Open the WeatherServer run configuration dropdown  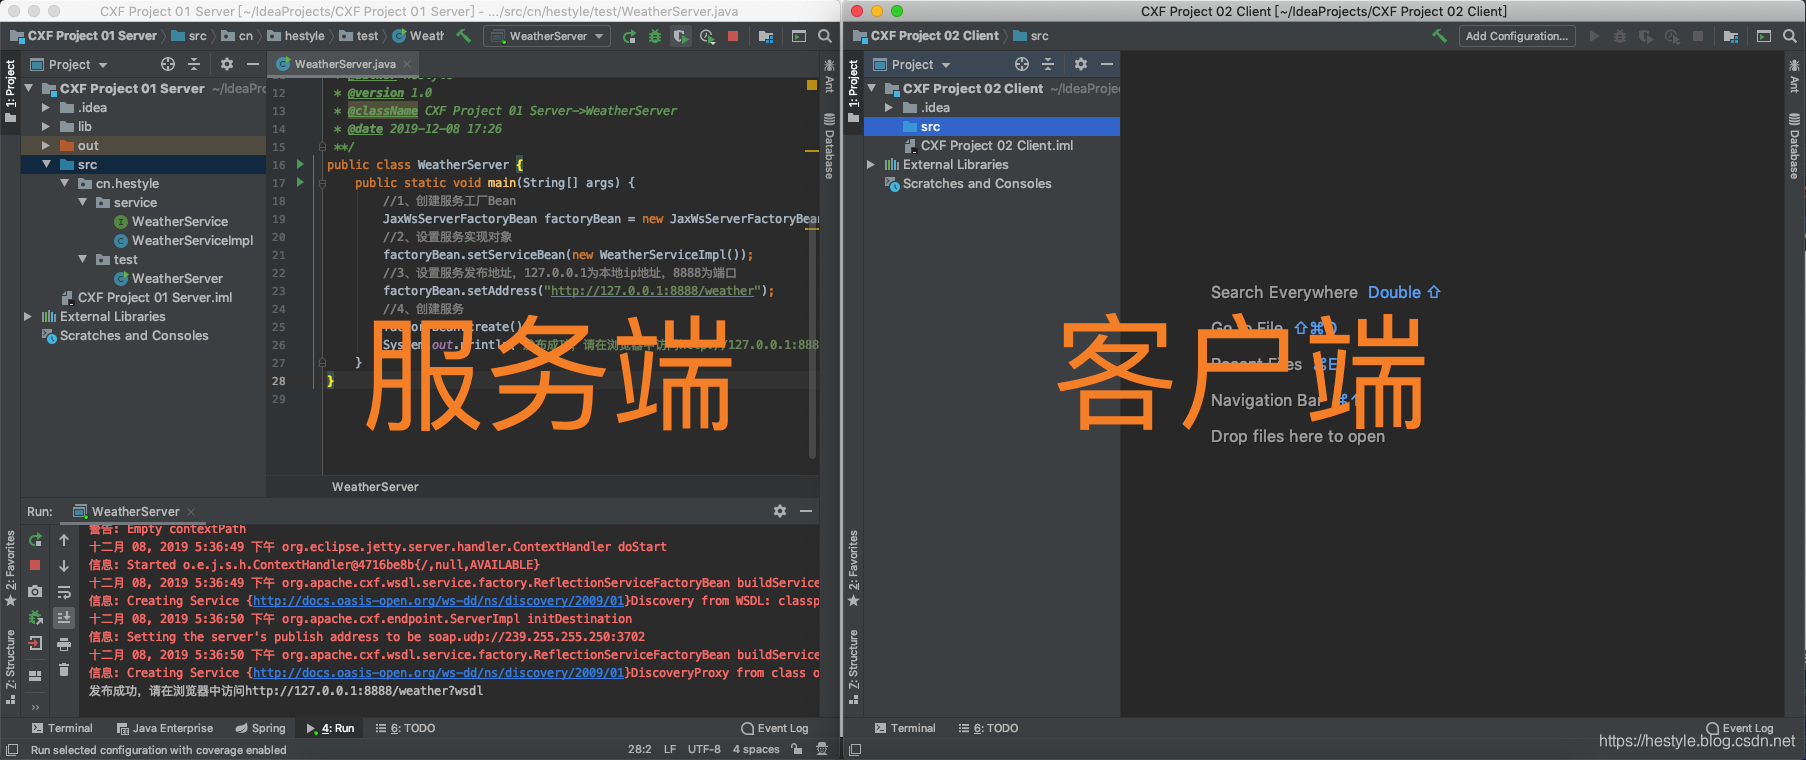(x=547, y=36)
